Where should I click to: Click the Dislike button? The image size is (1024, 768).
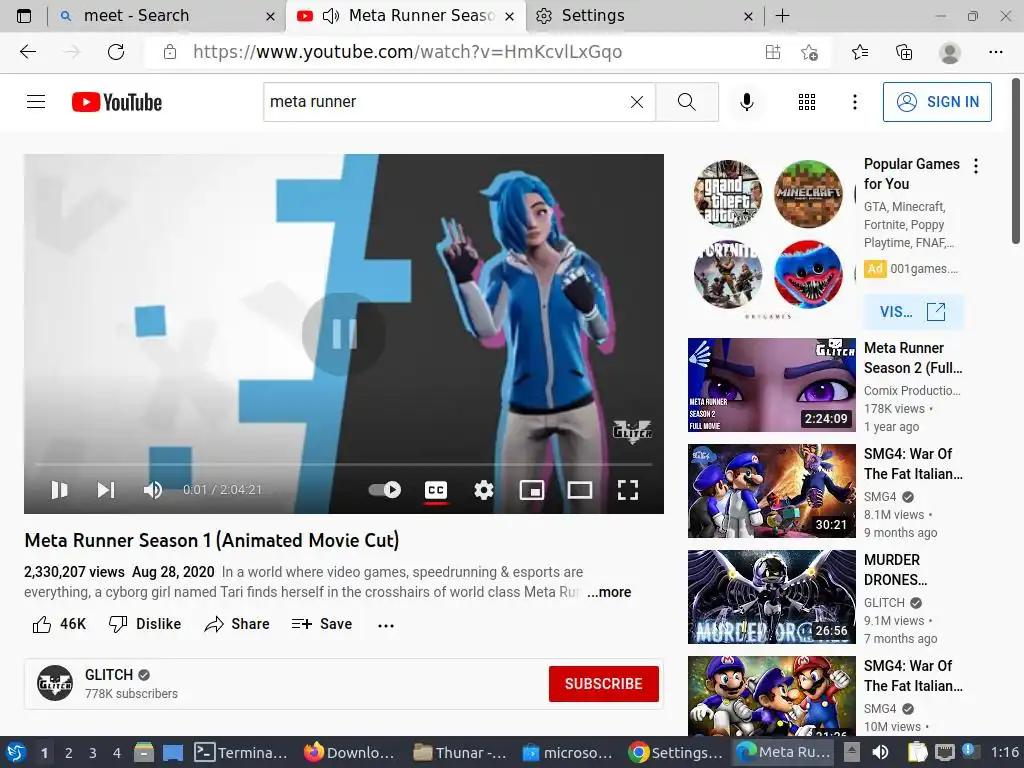tap(144, 624)
